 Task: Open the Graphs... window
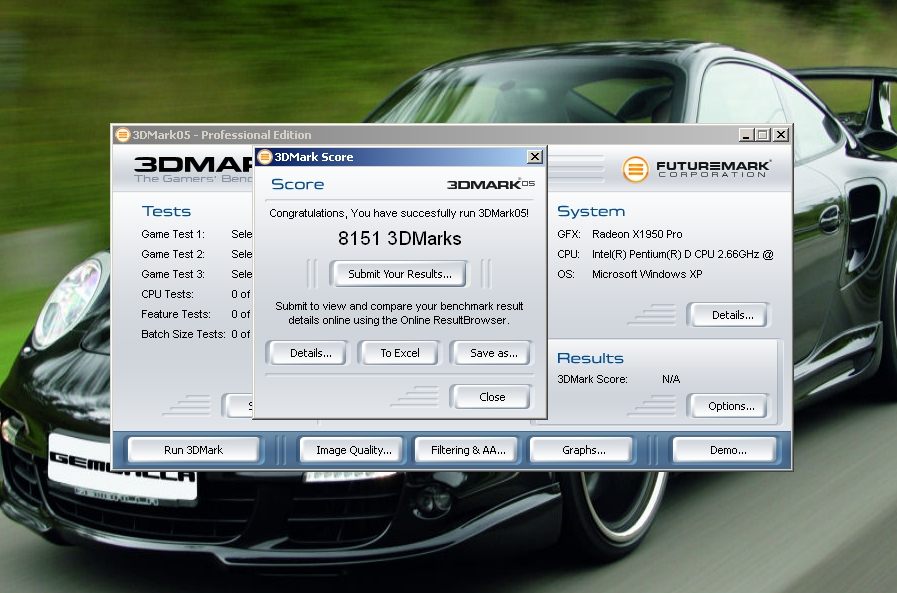click(x=583, y=450)
